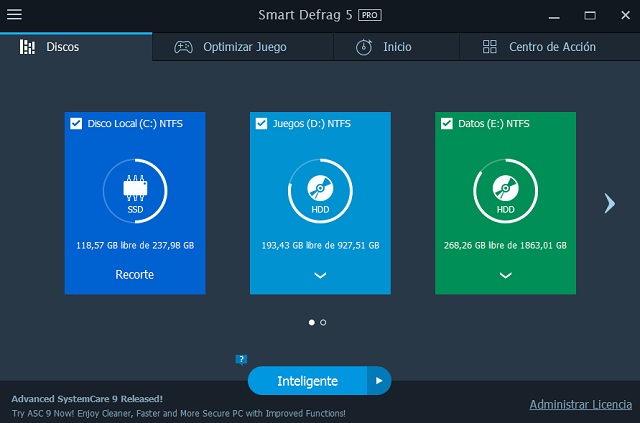The width and height of the screenshot is (640, 423).
Task: Click the SSD chip icon on drive C
Action: [x=135, y=188]
